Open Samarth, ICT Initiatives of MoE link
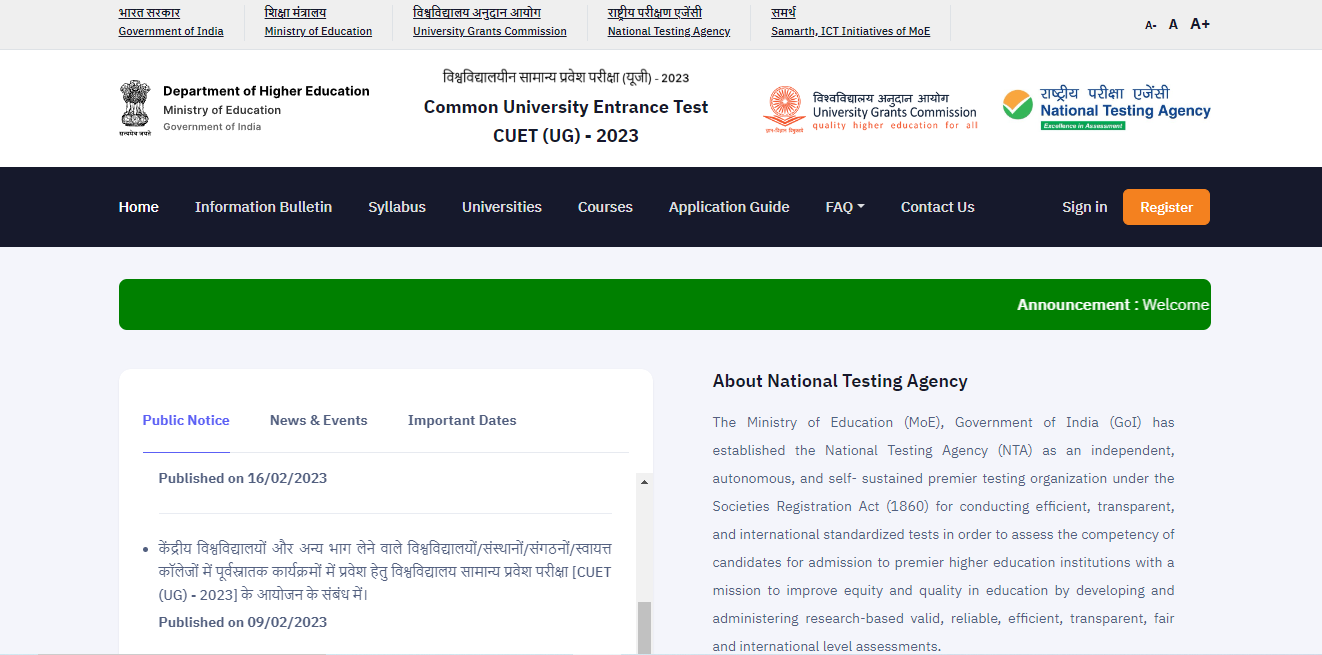1322x655 pixels. 850,31
